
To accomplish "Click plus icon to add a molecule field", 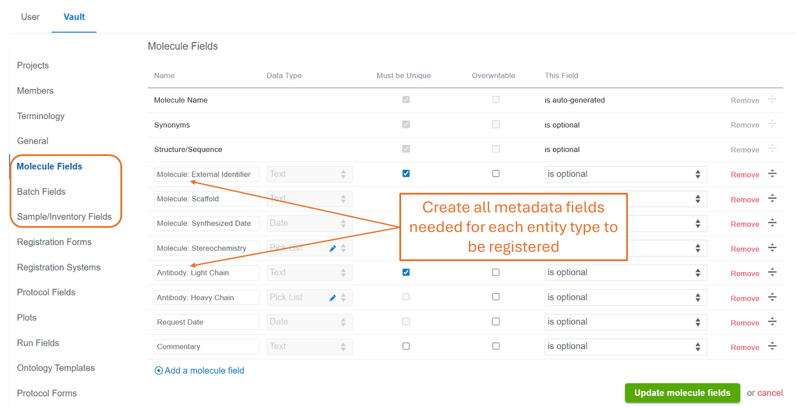I will [158, 371].
